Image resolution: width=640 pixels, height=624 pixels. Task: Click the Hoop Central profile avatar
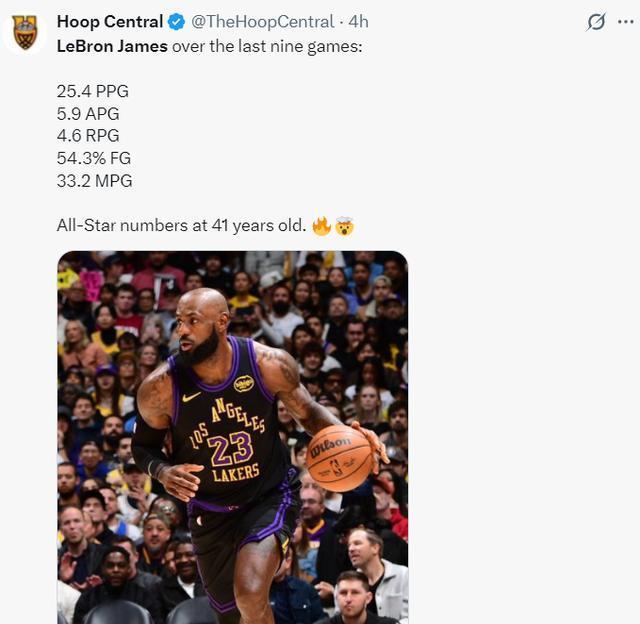(x=25, y=32)
